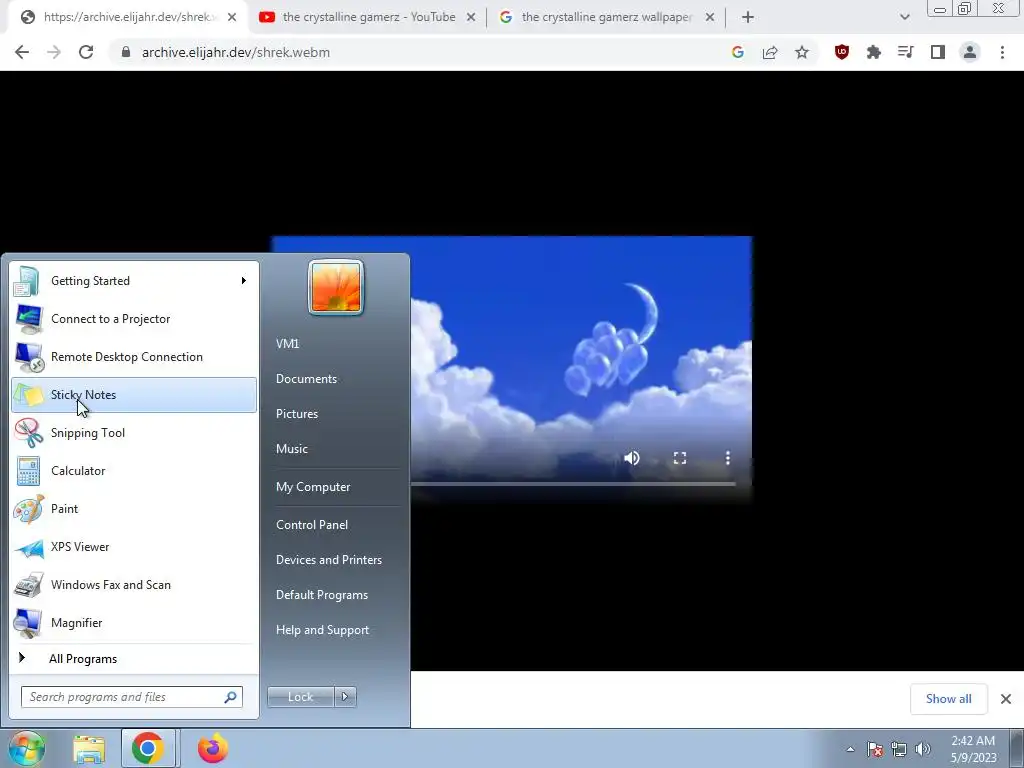Click the Snipping Tool scissors icon

click(29, 433)
